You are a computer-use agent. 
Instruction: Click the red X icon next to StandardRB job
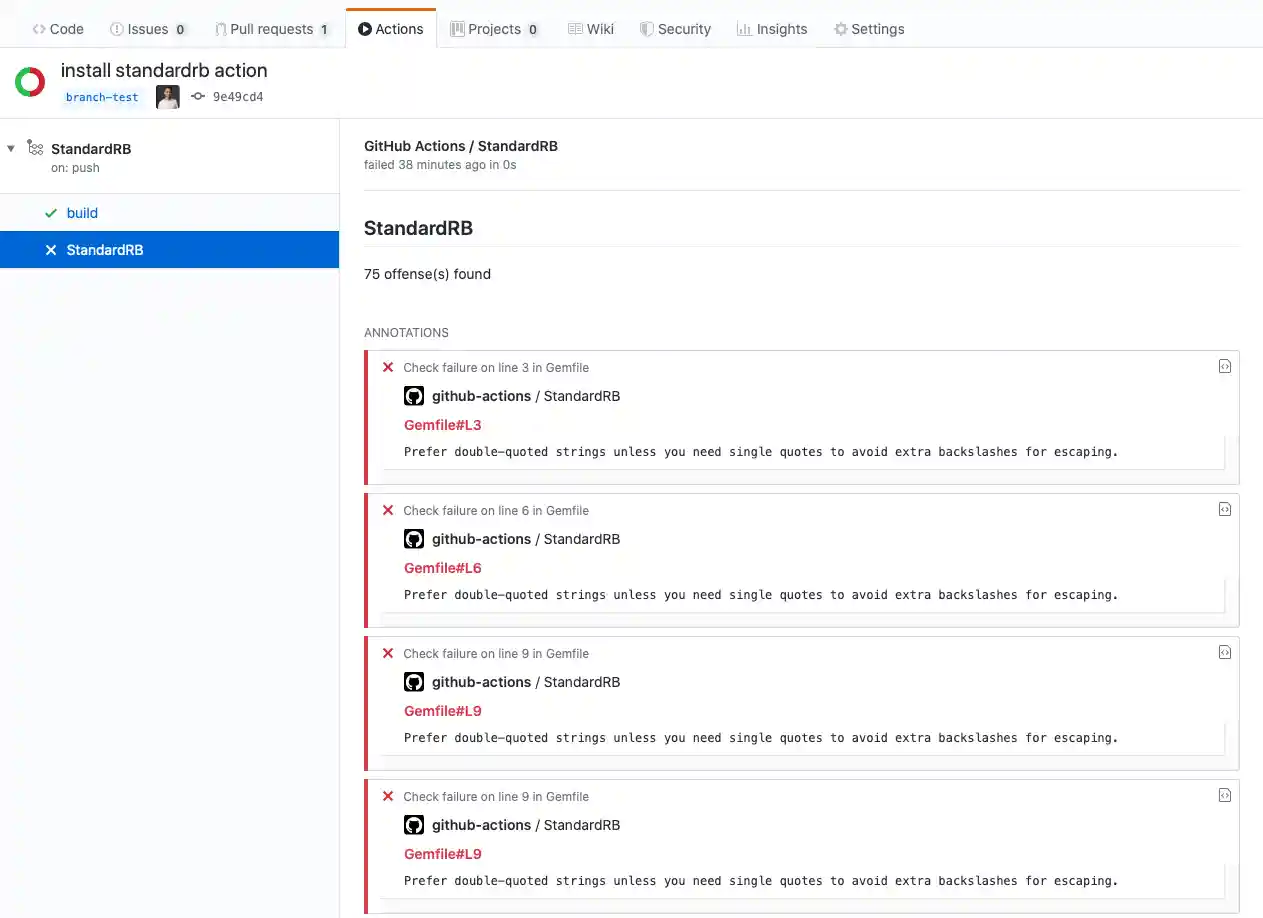51,249
